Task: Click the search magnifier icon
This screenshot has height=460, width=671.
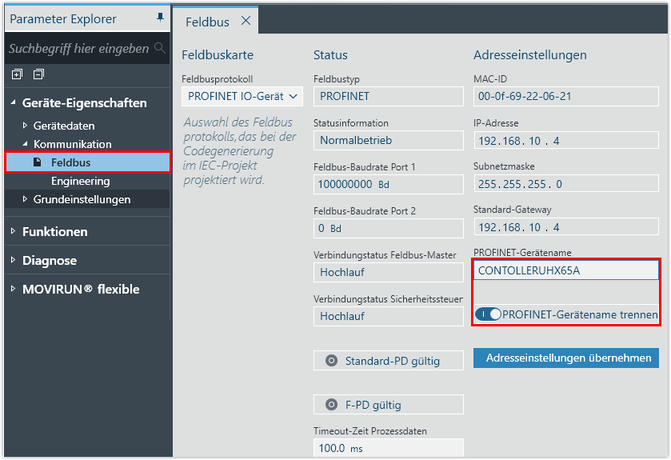Action: click(x=160, y=48)
